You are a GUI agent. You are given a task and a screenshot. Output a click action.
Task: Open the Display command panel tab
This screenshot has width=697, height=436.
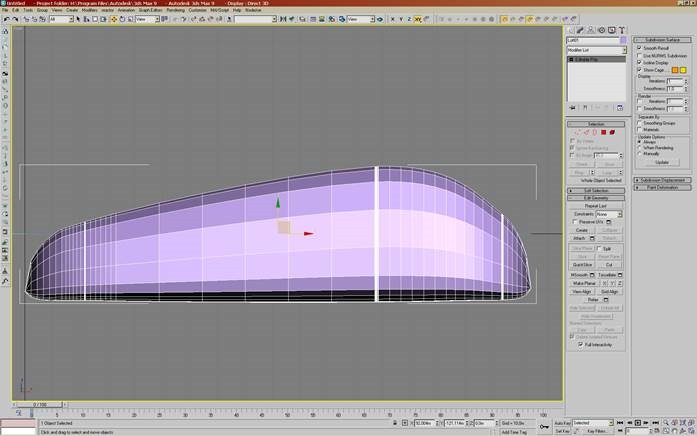click(x=611, y=30)
